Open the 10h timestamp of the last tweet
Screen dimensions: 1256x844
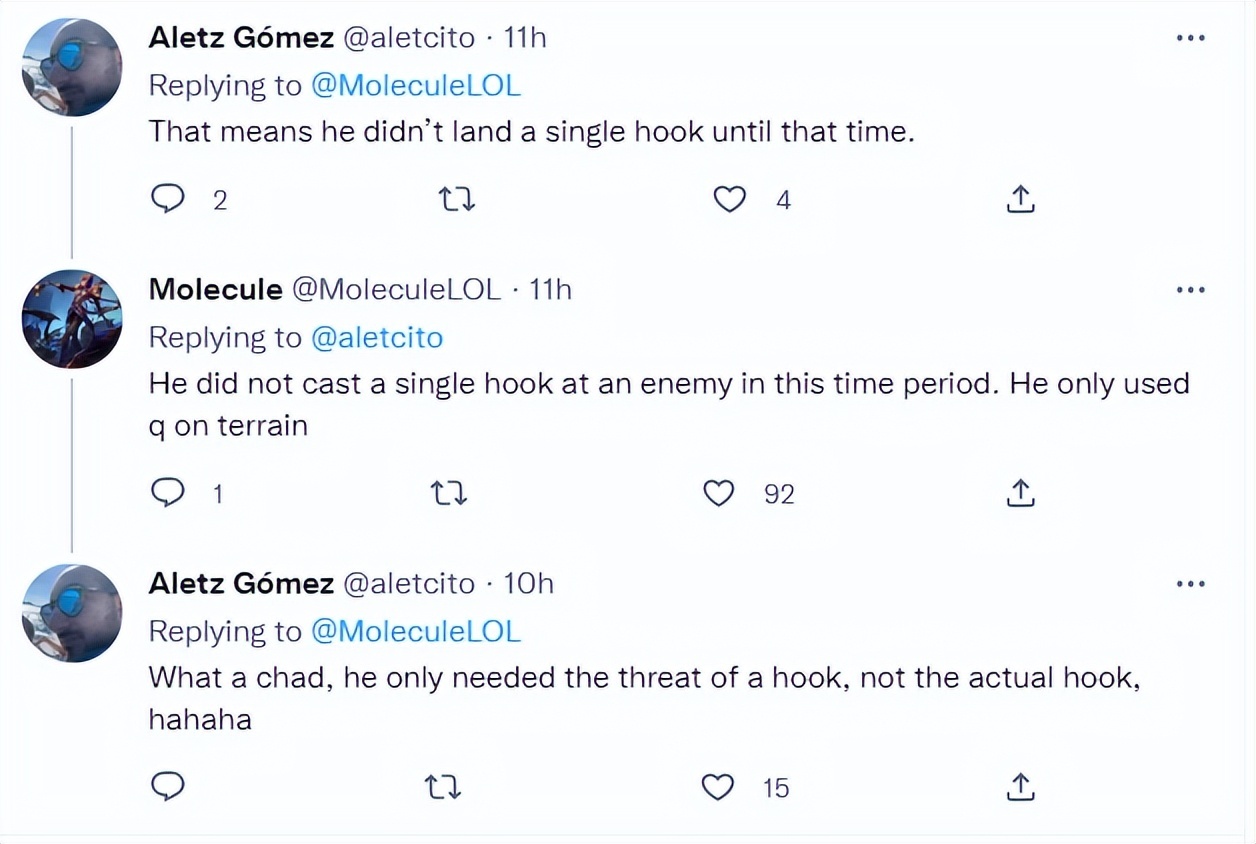[528, 583]
